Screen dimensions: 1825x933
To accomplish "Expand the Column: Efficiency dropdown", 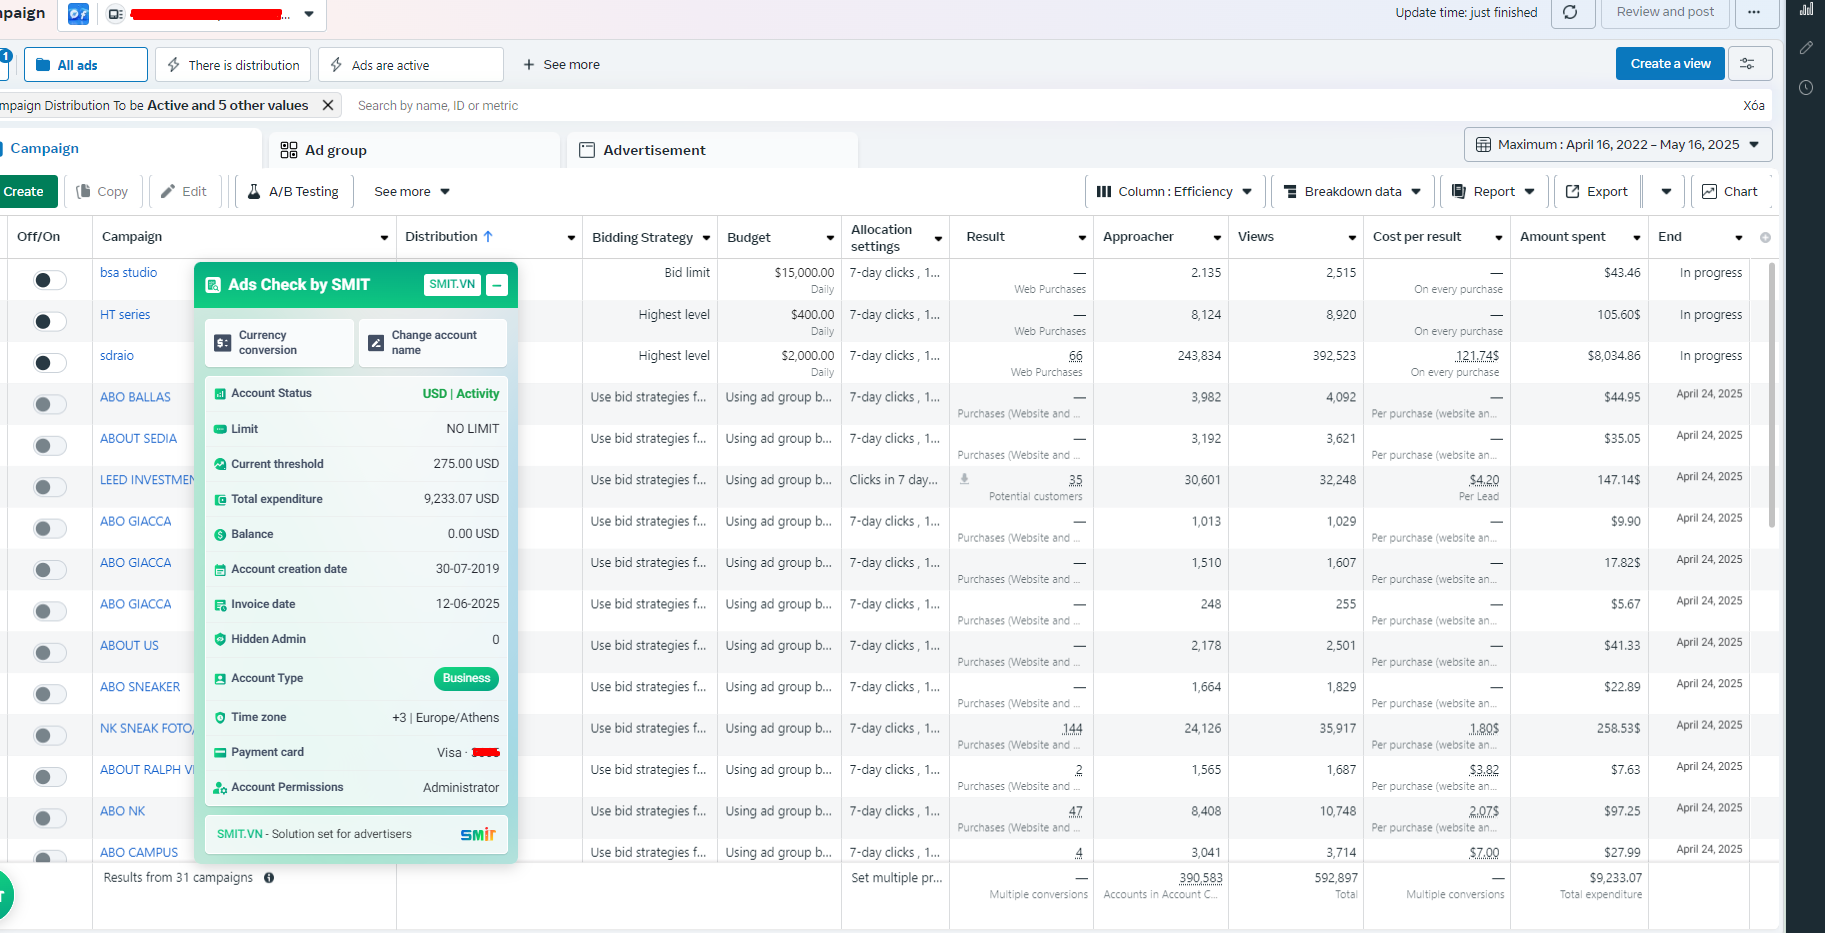I will point(1175,192).
